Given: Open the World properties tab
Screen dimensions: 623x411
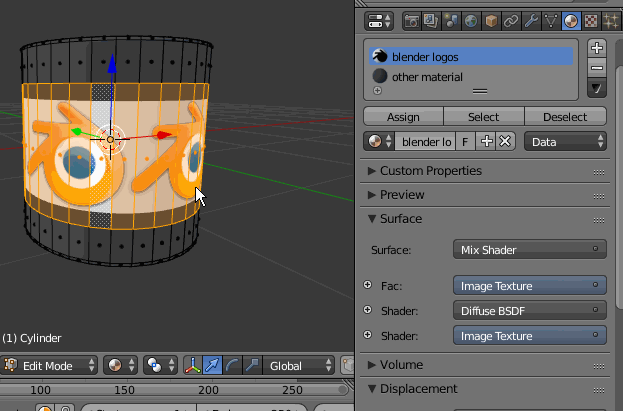Looking at the screenshot, I should [471, 21].
